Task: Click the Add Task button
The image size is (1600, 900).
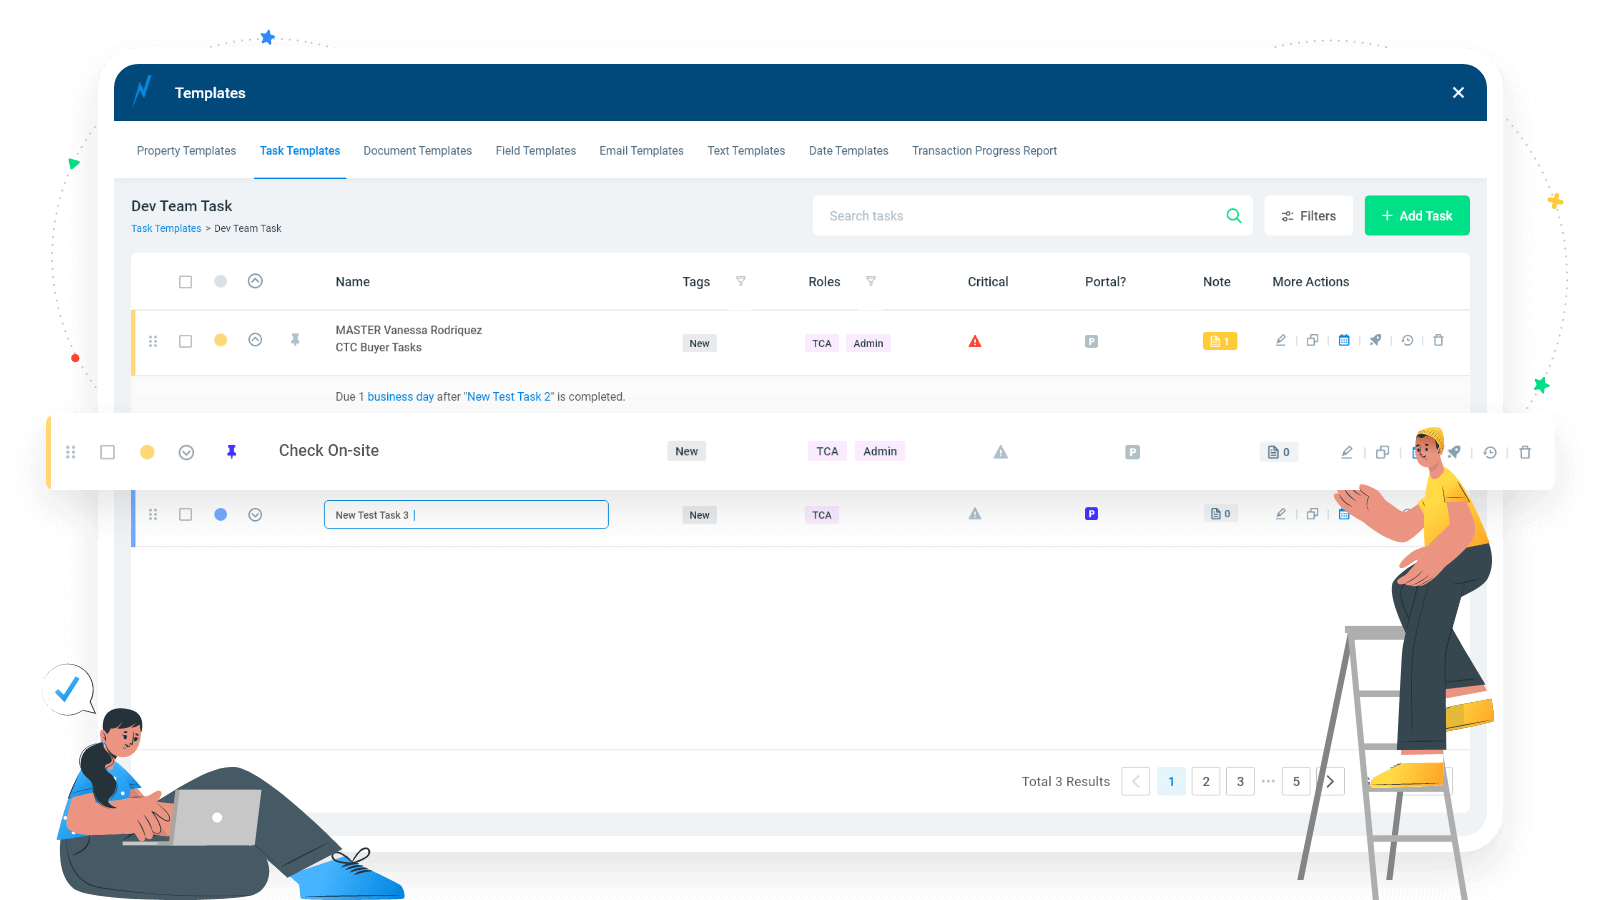Action: [x=1416, y=215]
